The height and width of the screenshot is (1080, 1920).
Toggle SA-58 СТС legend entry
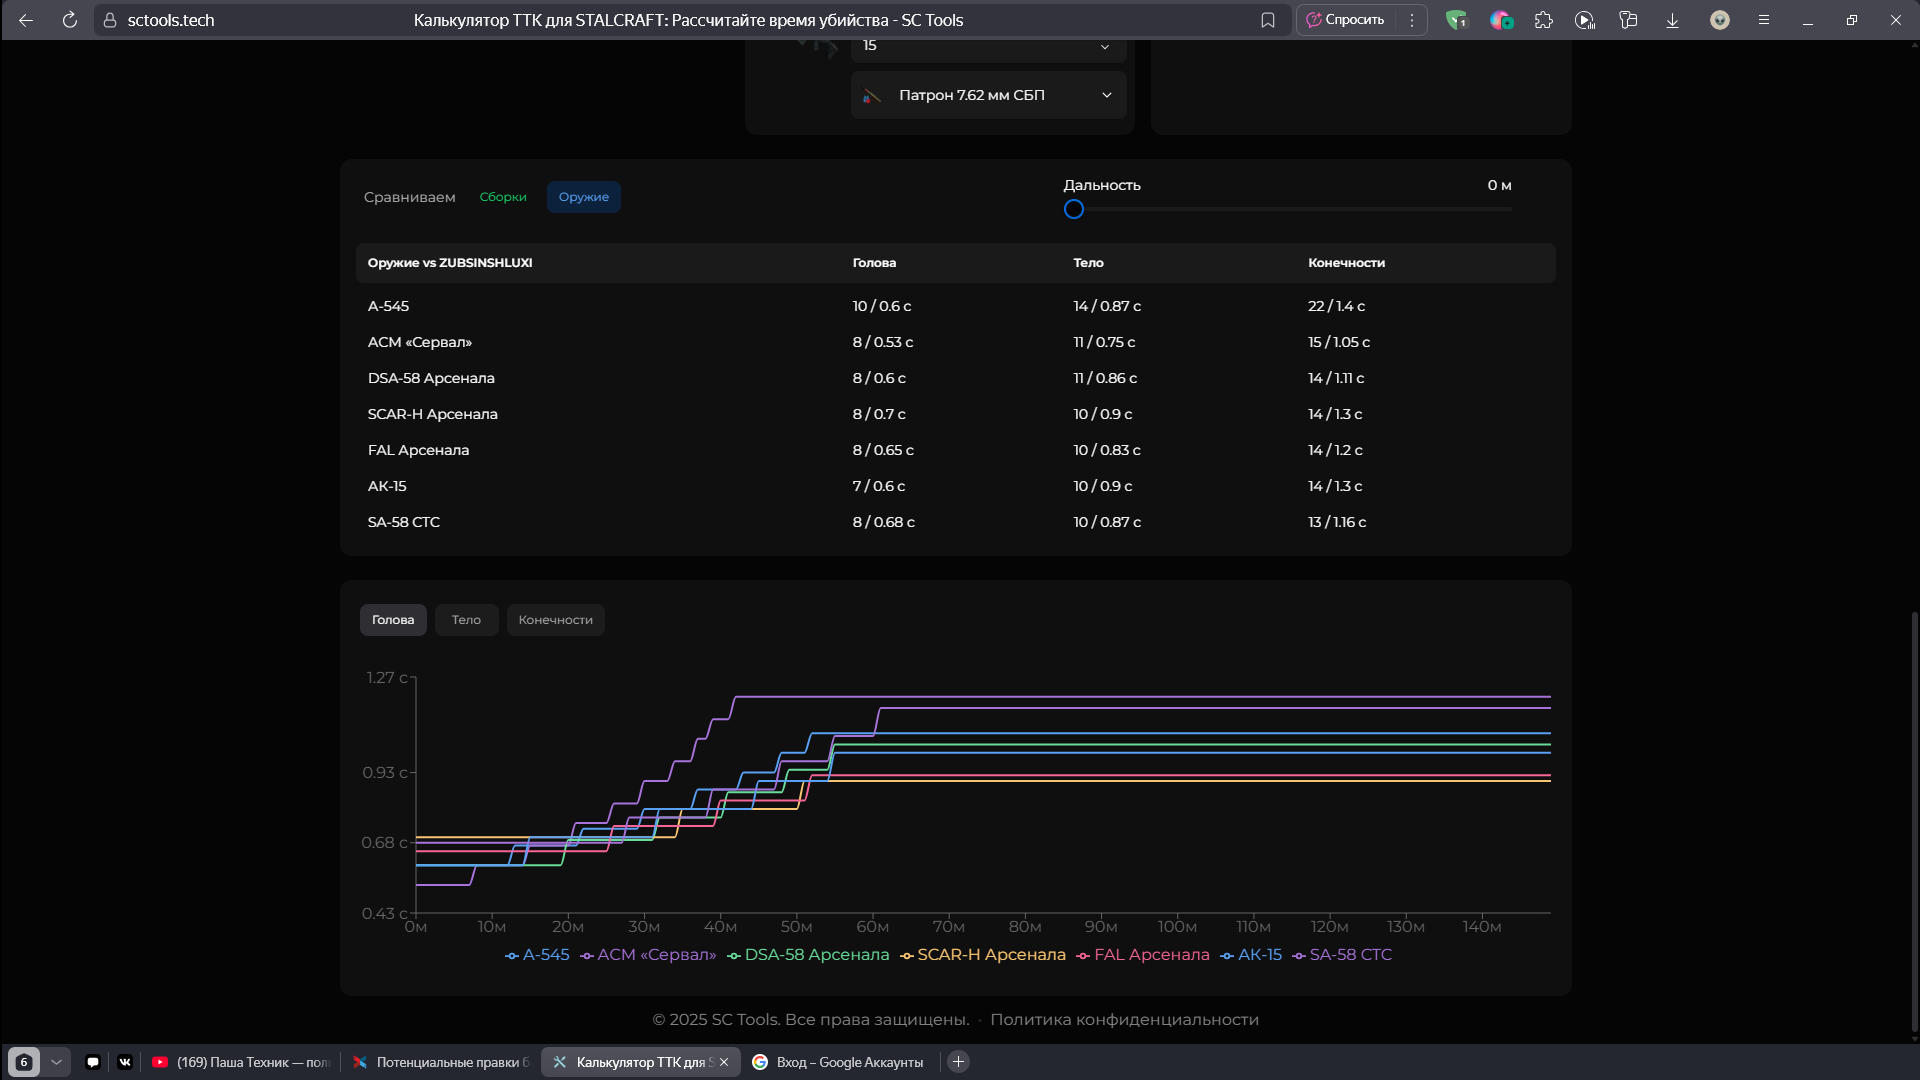(x=1342, y=955)
